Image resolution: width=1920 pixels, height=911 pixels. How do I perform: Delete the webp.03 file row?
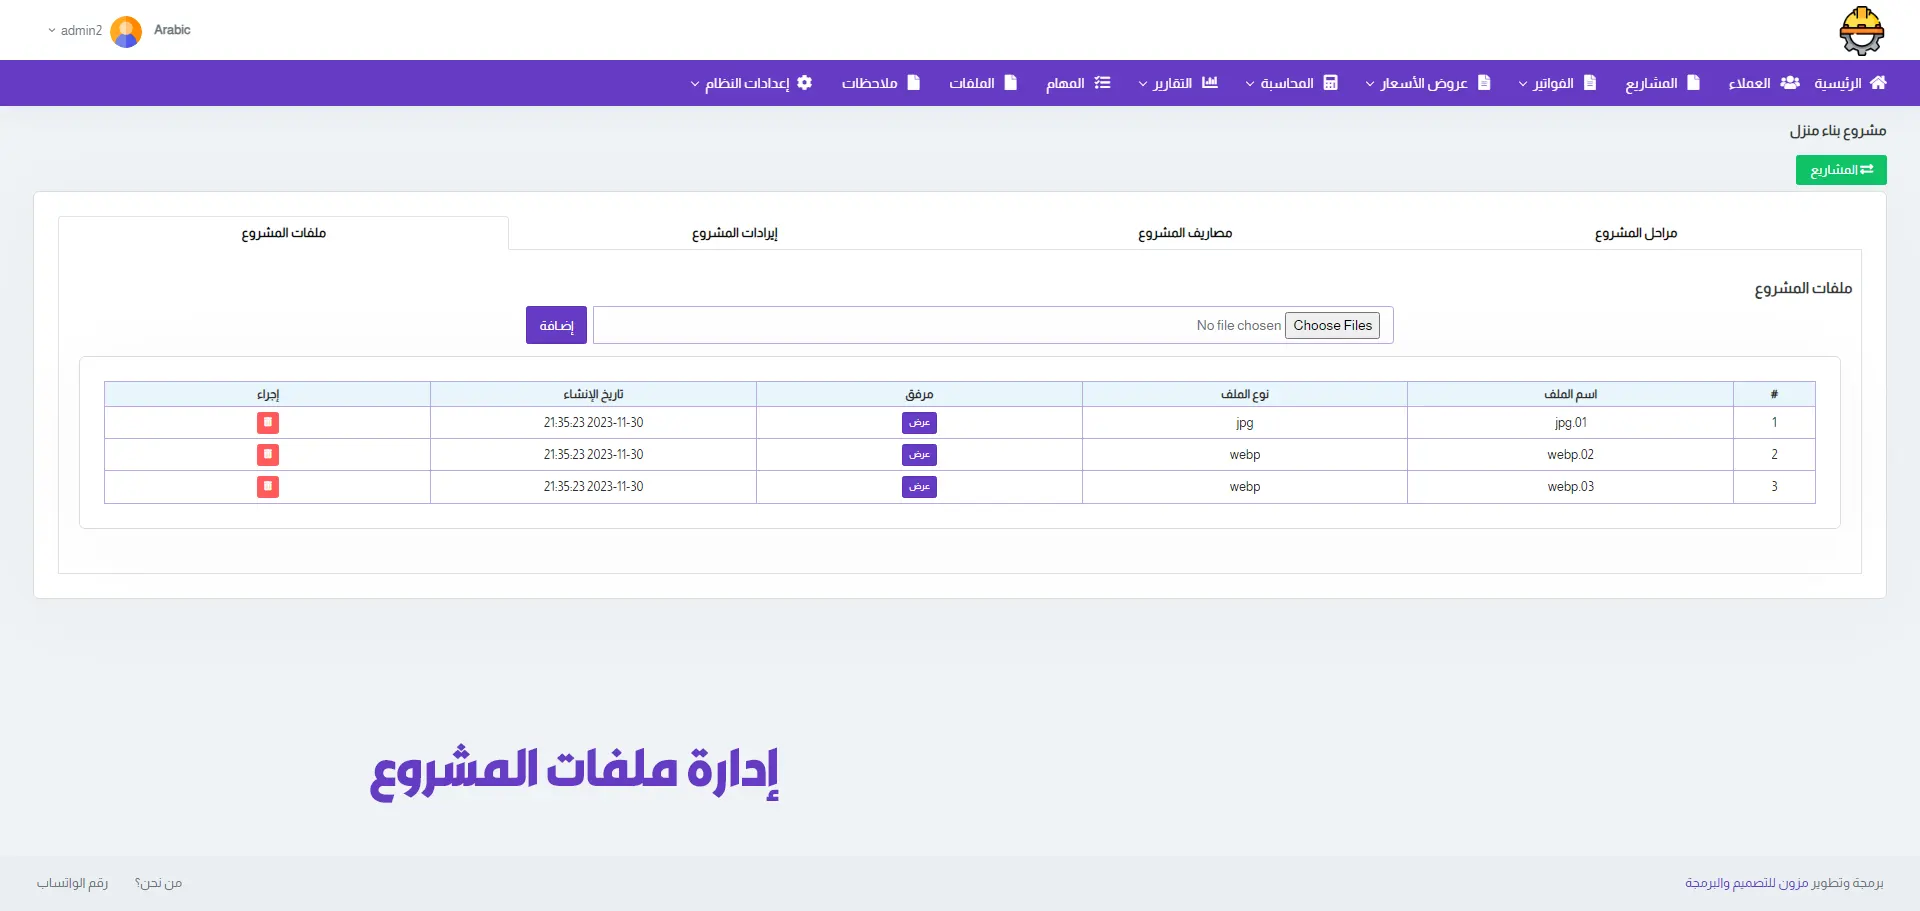(x=267, y=487)
